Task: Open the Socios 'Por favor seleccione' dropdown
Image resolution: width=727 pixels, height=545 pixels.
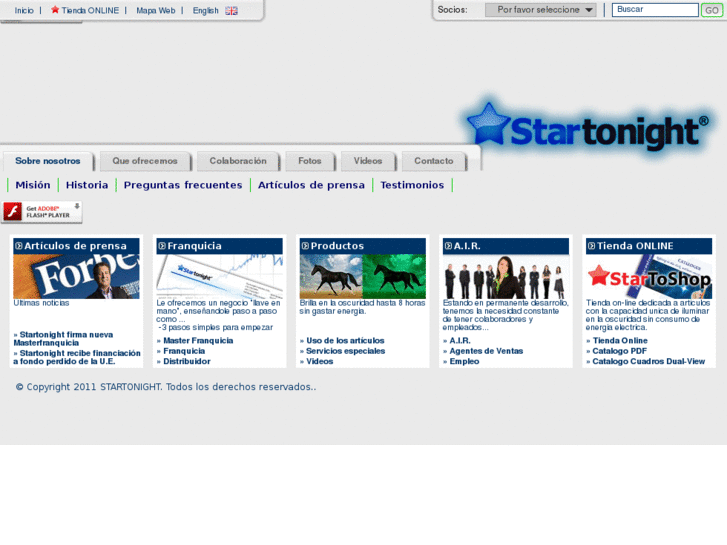Action: point(540,10)
